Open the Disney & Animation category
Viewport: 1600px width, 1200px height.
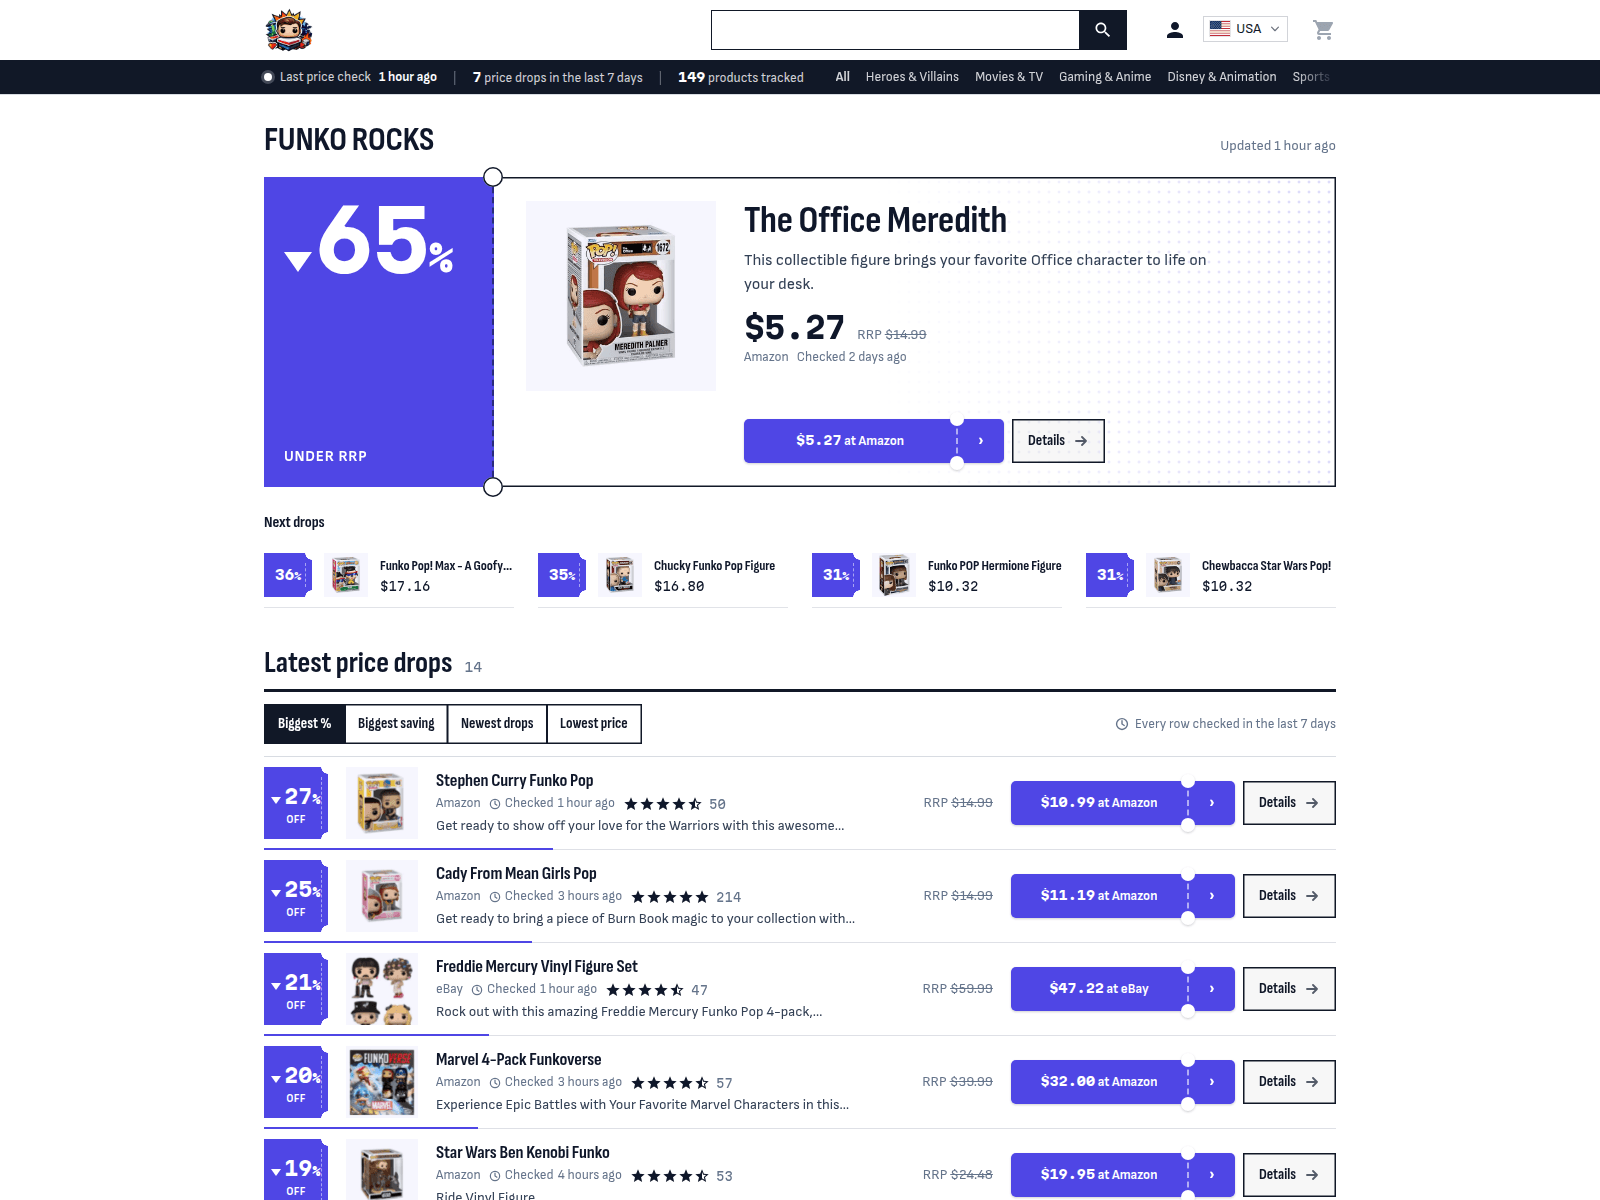1222,77
